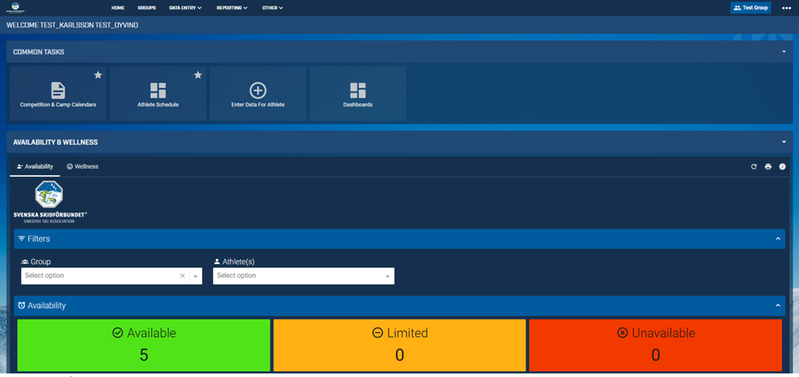Click the Filters header icon
Image resolution: width=799 pixels, height=377 pixels.
click(x=22, y=238)
